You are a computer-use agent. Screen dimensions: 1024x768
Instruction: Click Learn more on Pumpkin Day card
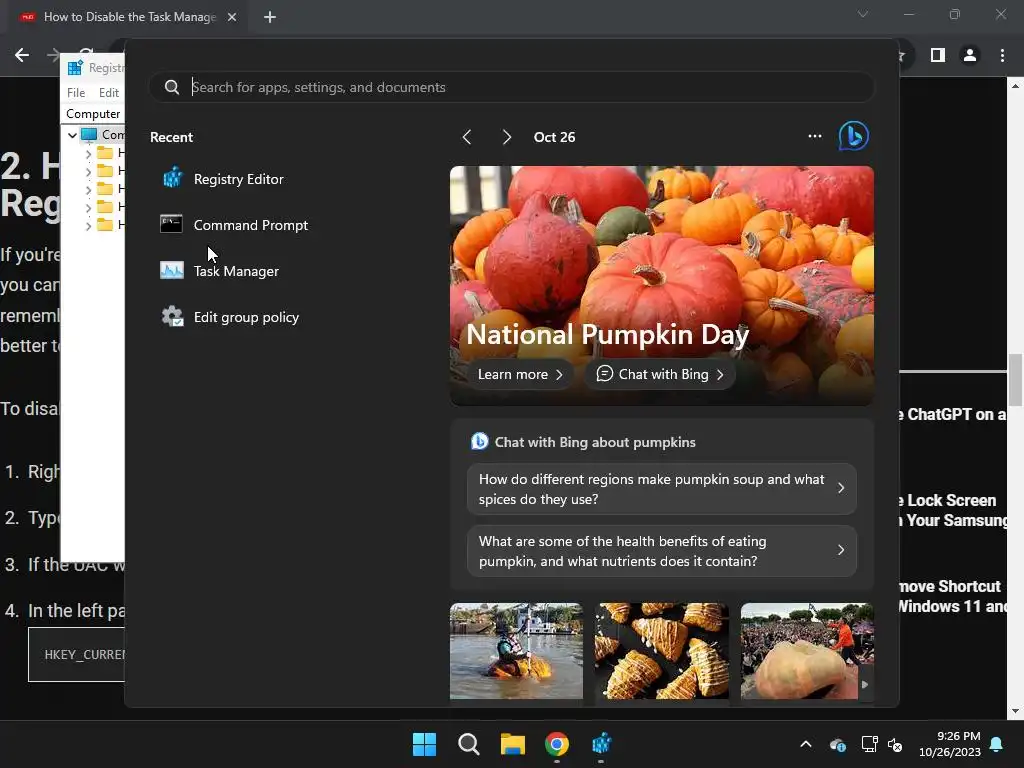click(x=520, y=375)
